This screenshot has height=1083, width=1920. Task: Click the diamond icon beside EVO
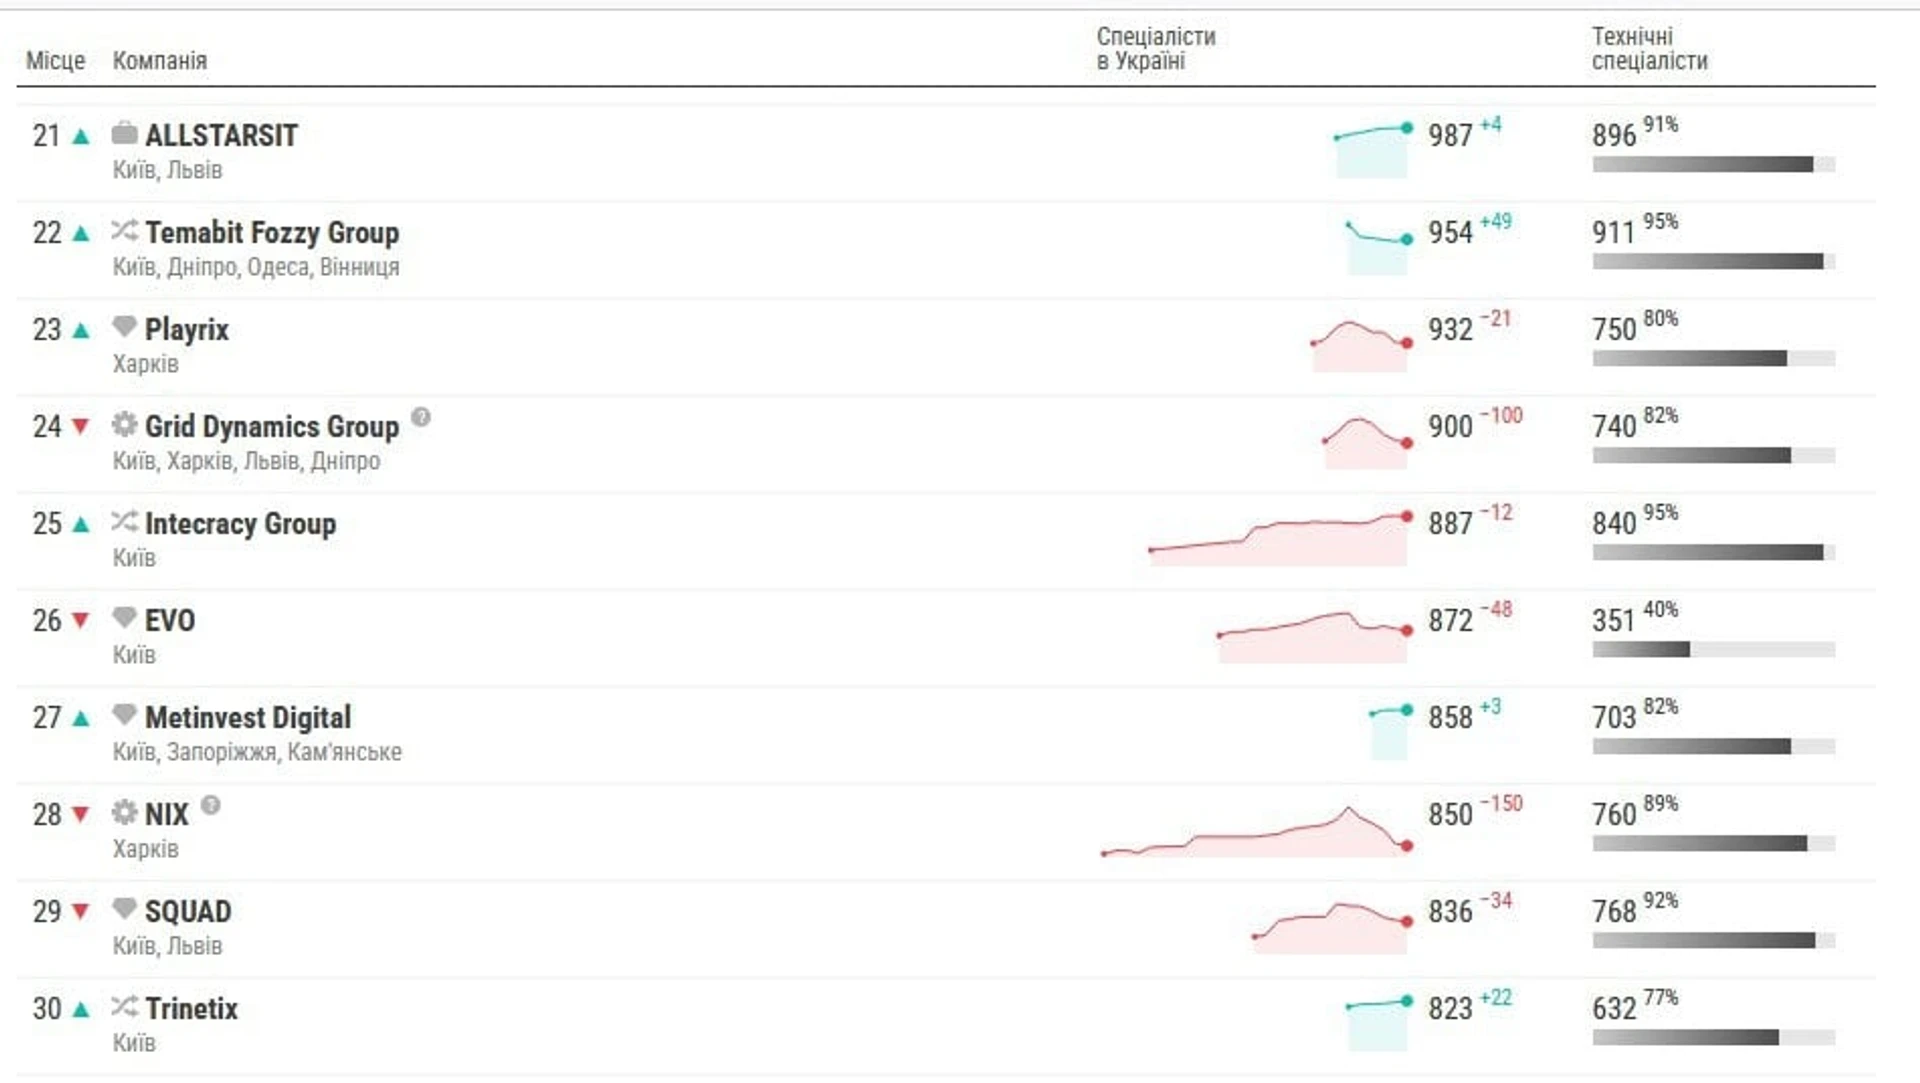pyautogui.click(x=124, y=617)
